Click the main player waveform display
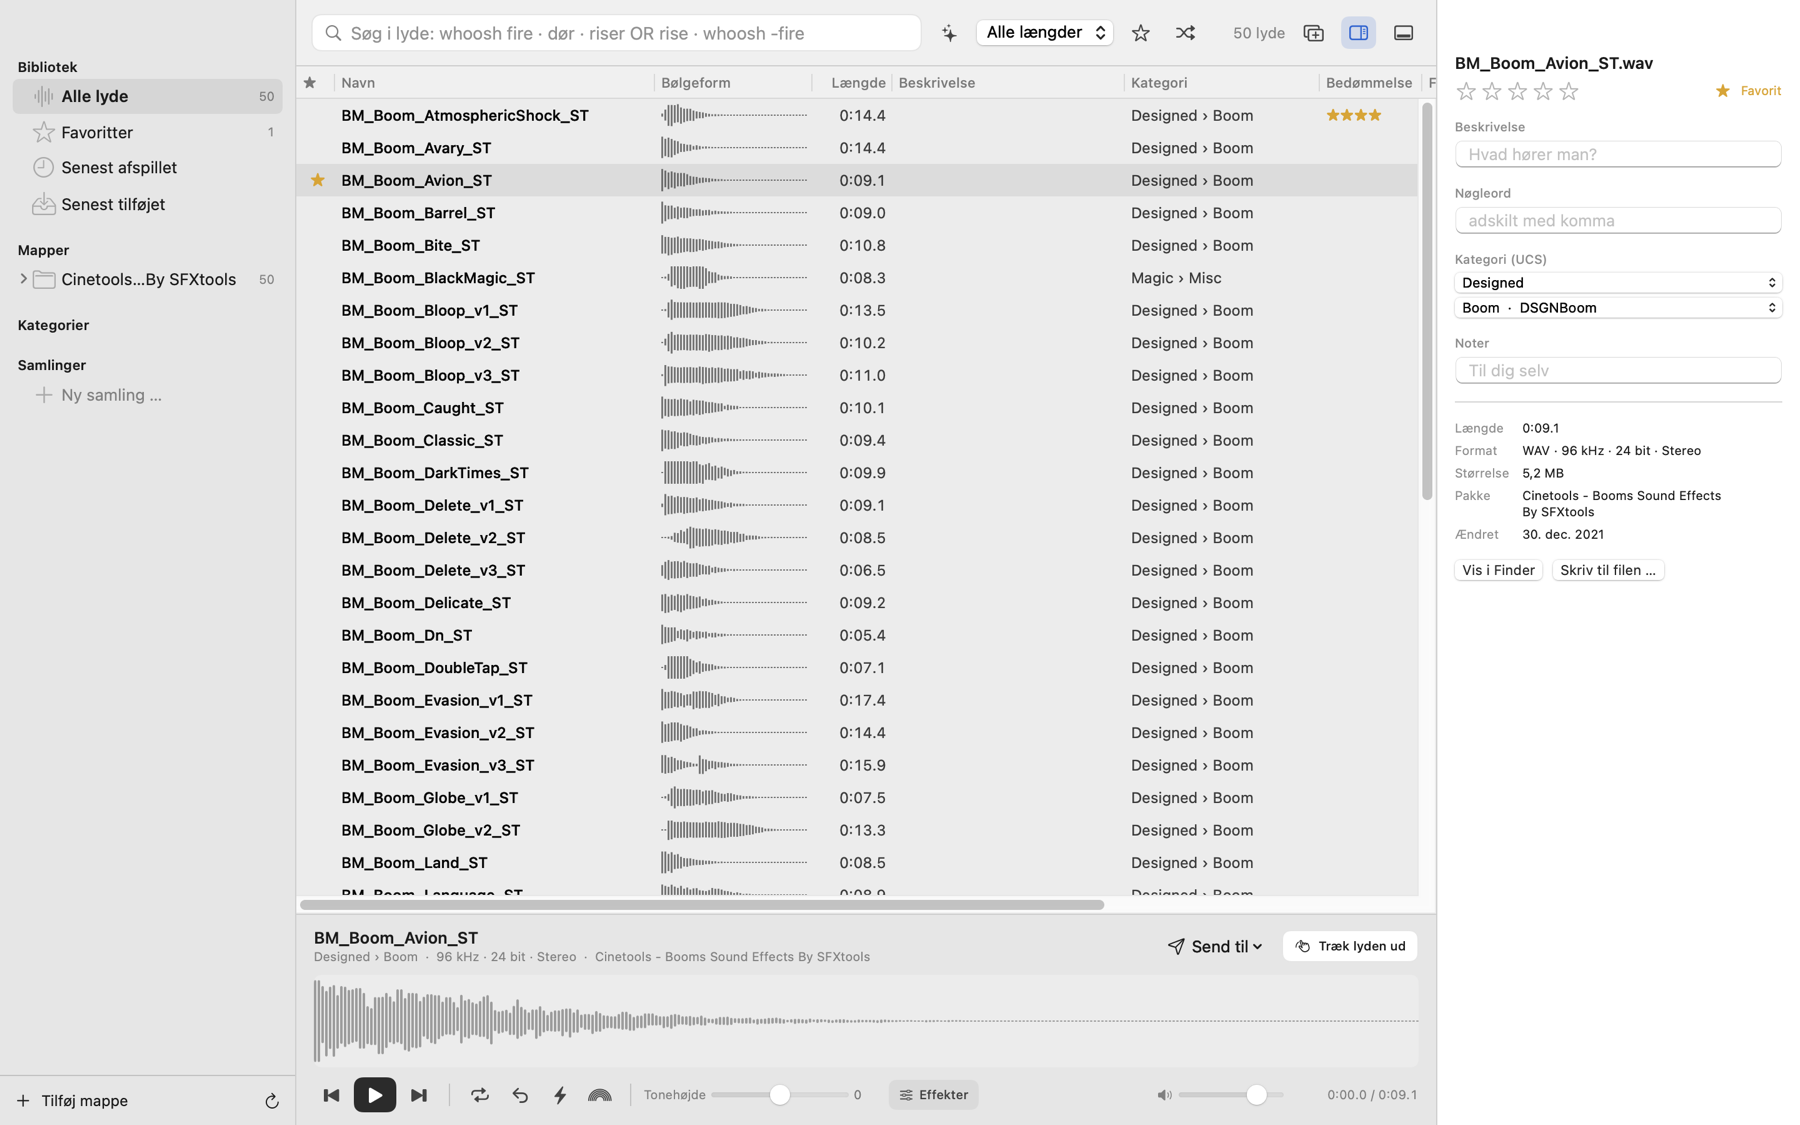The width and height of the screenshot is (1800, 1125). coord(866,1021)
